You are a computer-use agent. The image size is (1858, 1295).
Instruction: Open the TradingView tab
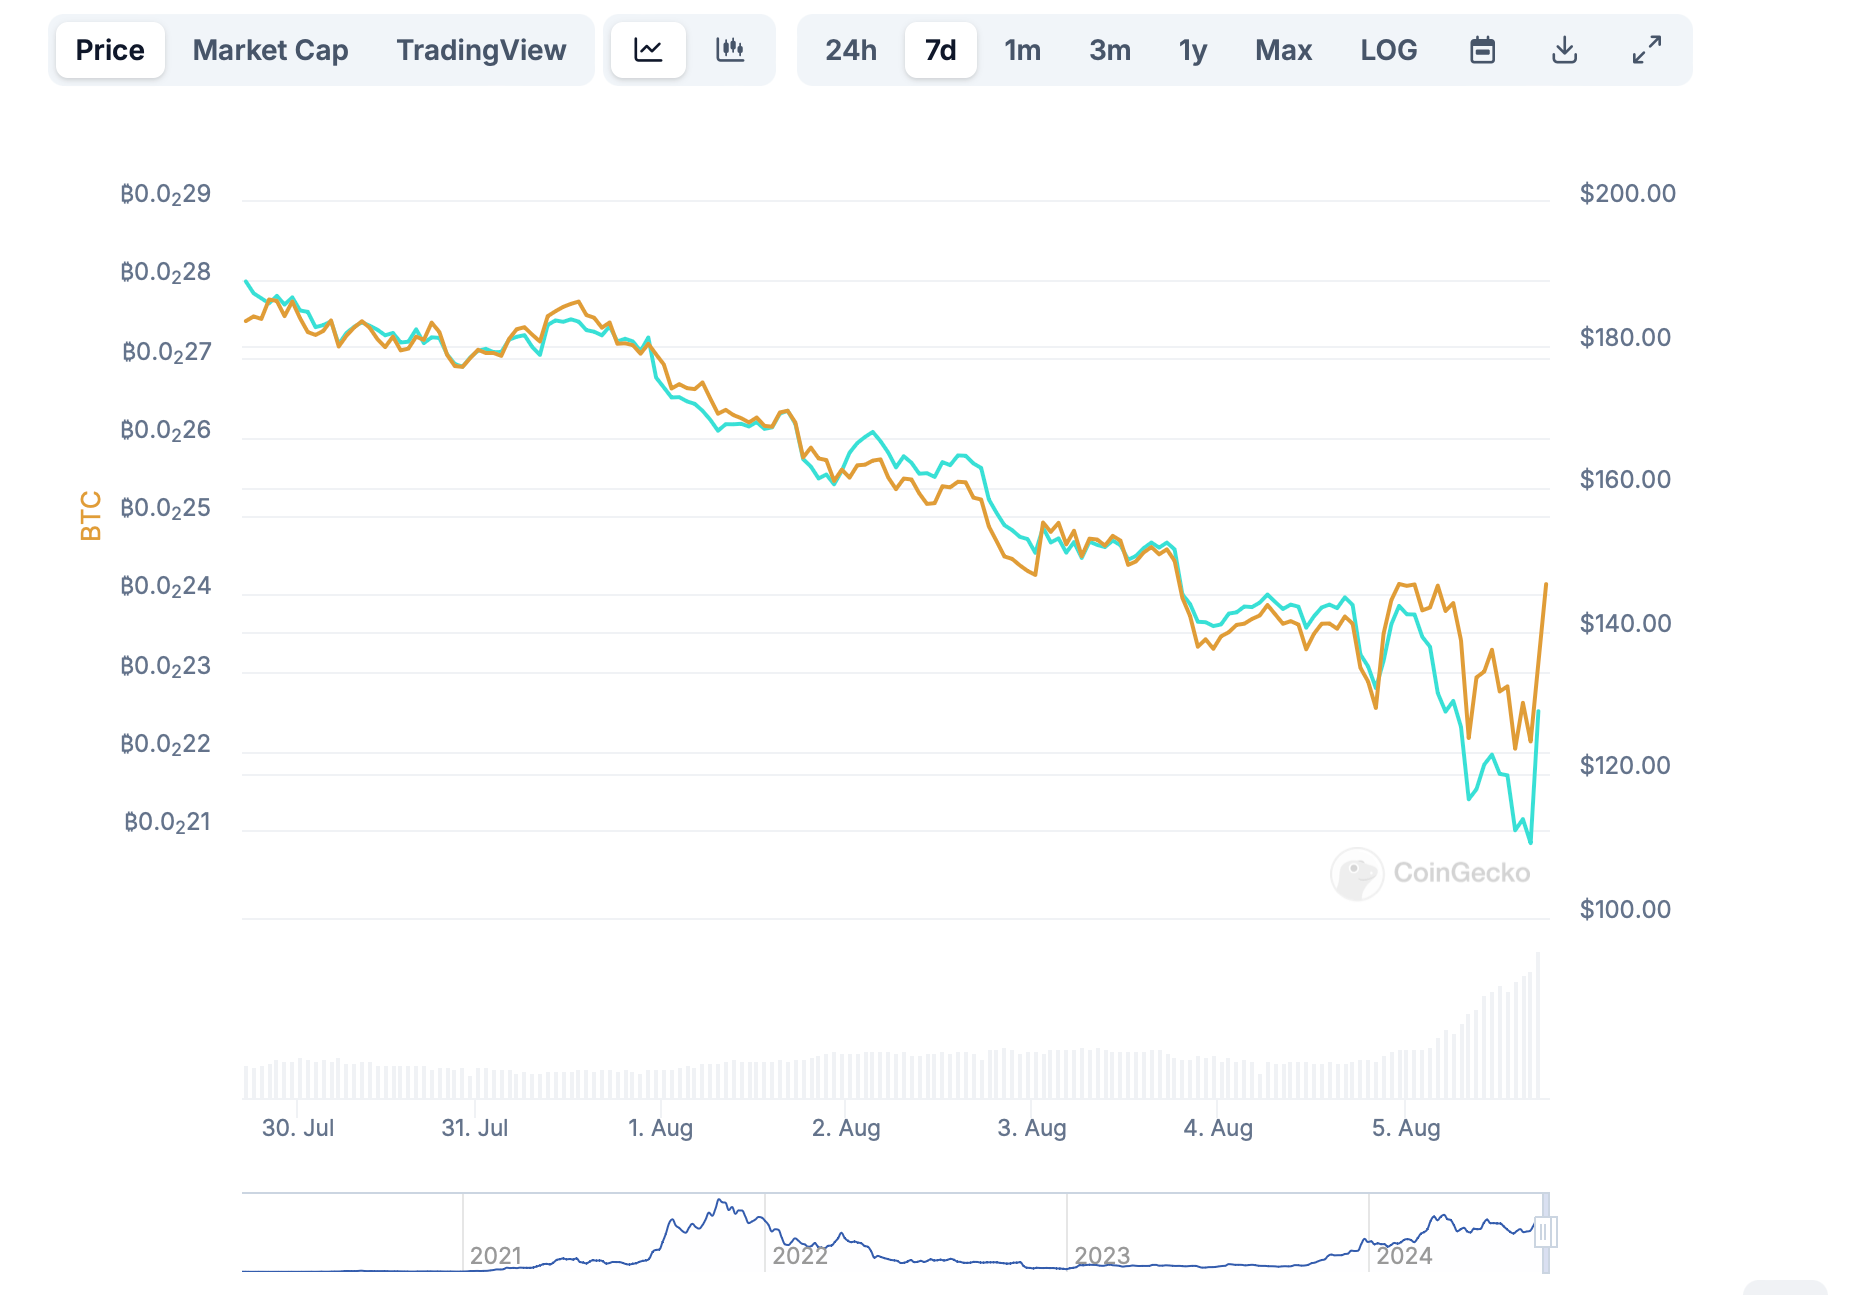pos(481,49)
